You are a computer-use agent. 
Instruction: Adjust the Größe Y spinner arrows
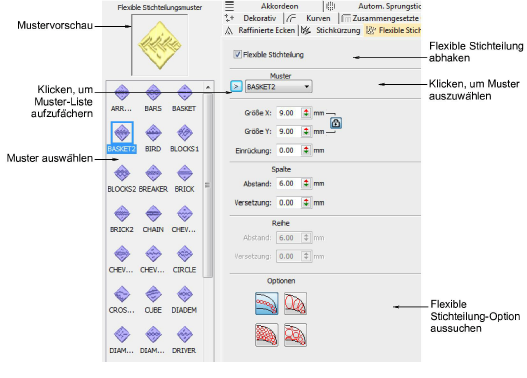point(306,131)
